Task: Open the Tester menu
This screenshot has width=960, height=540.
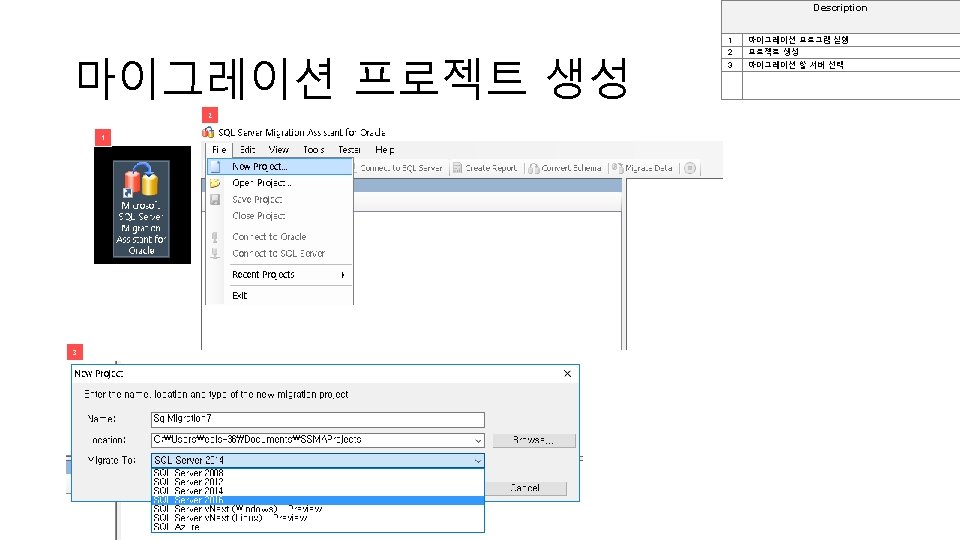Action: pos(349,149)
